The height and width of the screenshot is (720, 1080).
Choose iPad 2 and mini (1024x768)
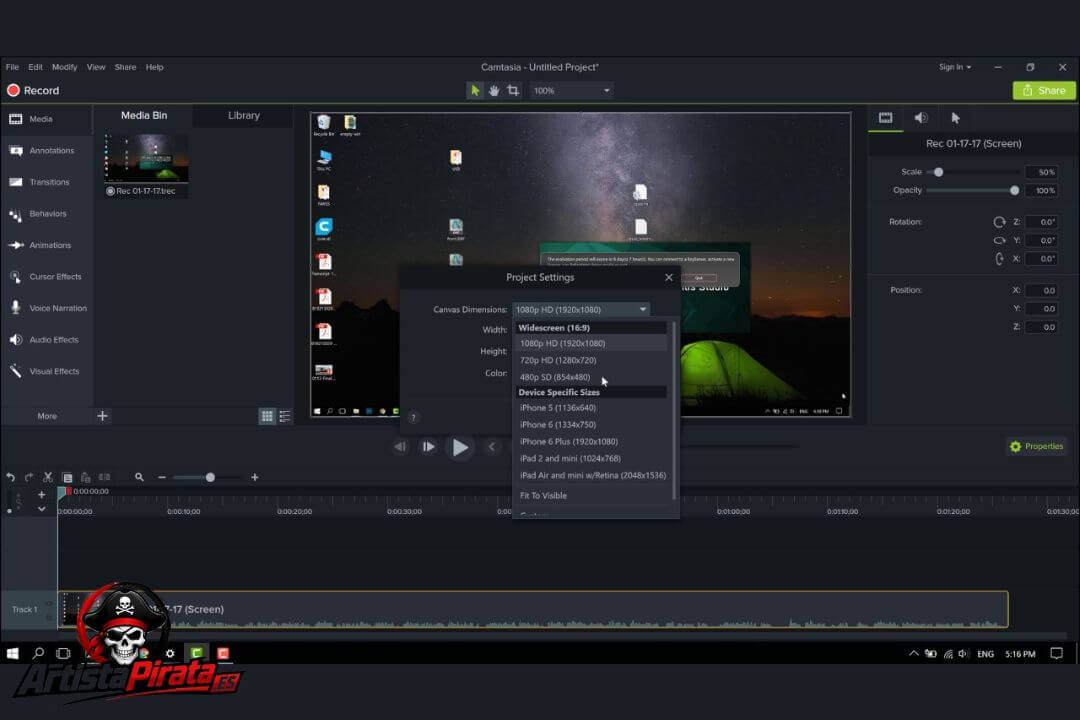click(592, 458)
